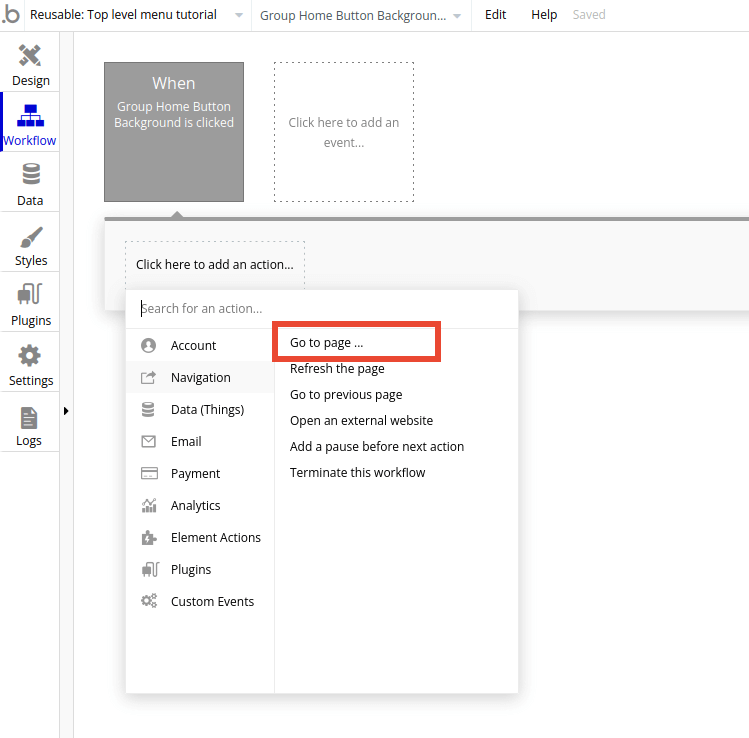Select the Element Actions category

click(215, 537)
